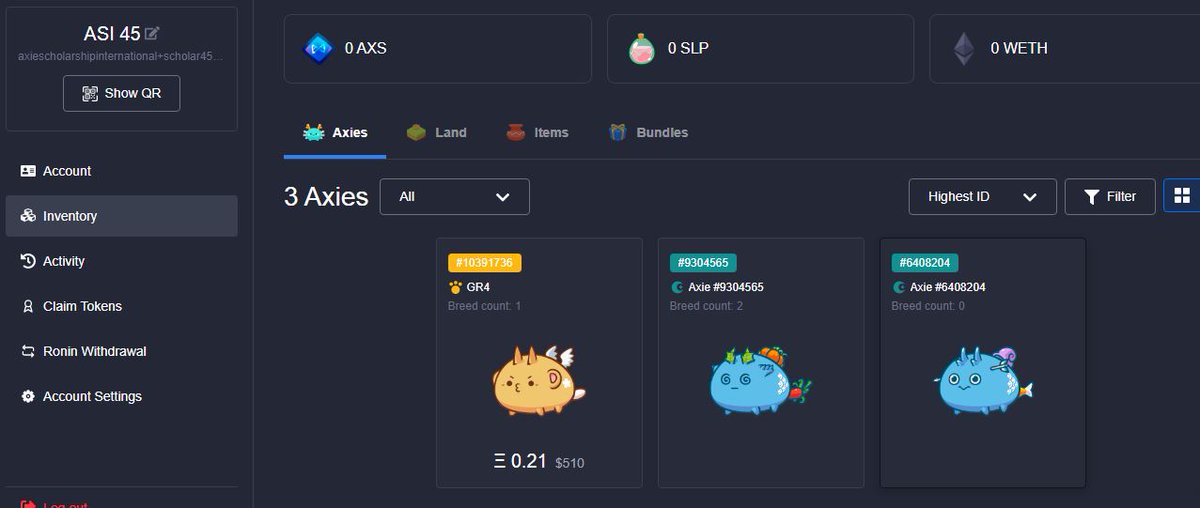Click the 0 WETH balance text

[1019, 48]
